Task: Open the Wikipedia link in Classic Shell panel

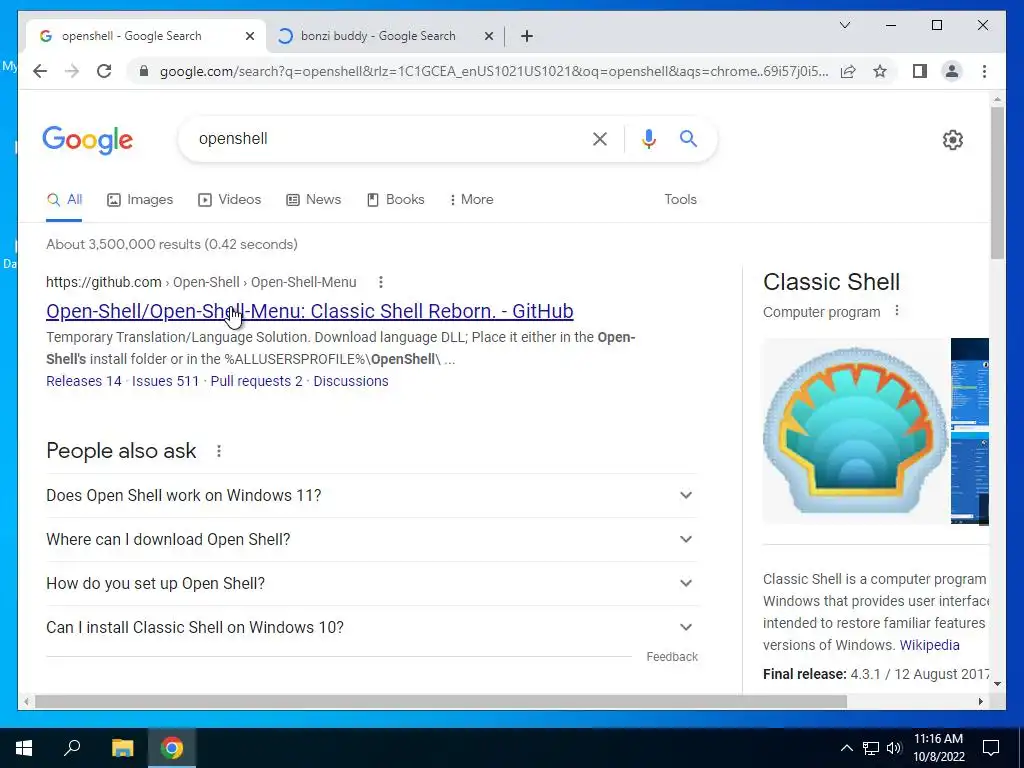Action: (929, 645)
